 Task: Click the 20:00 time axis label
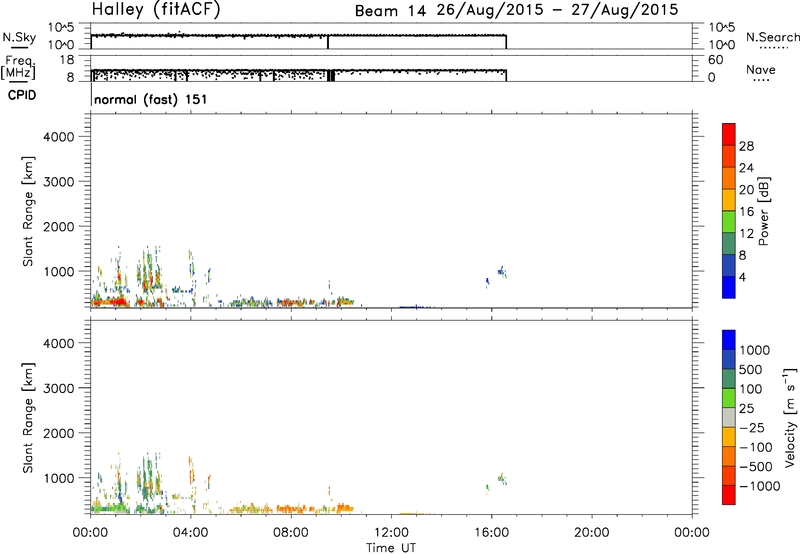coord(592,533)
